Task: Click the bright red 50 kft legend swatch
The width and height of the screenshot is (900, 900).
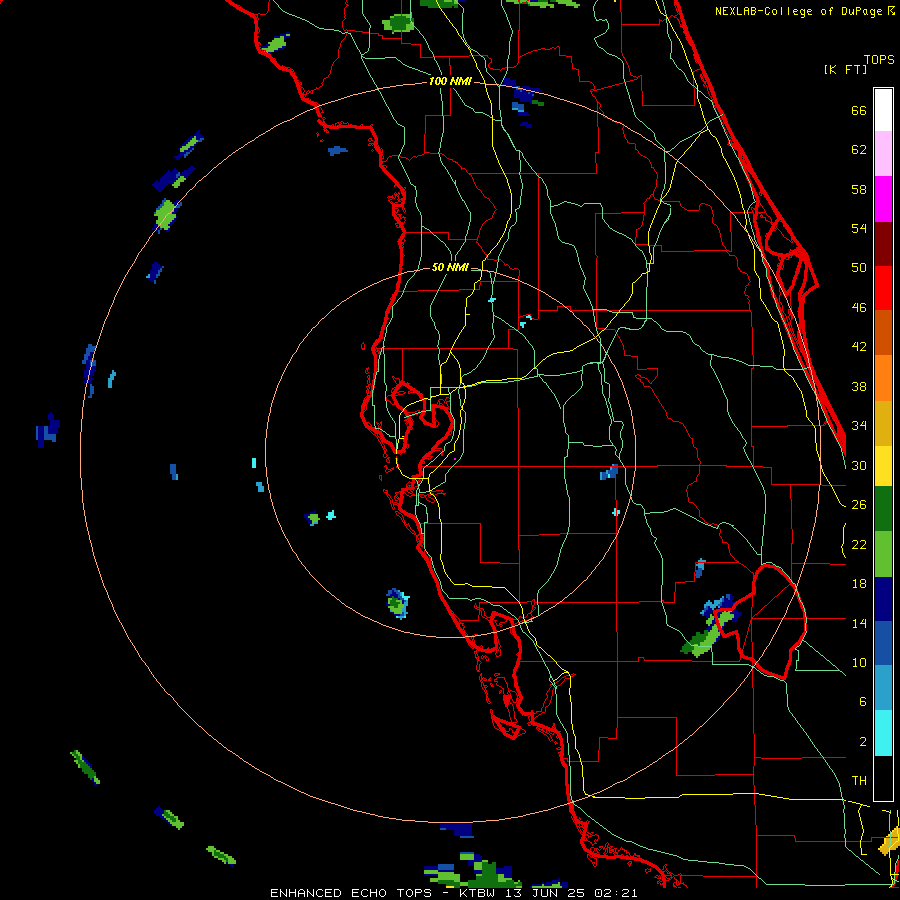Action: (883, 288)
